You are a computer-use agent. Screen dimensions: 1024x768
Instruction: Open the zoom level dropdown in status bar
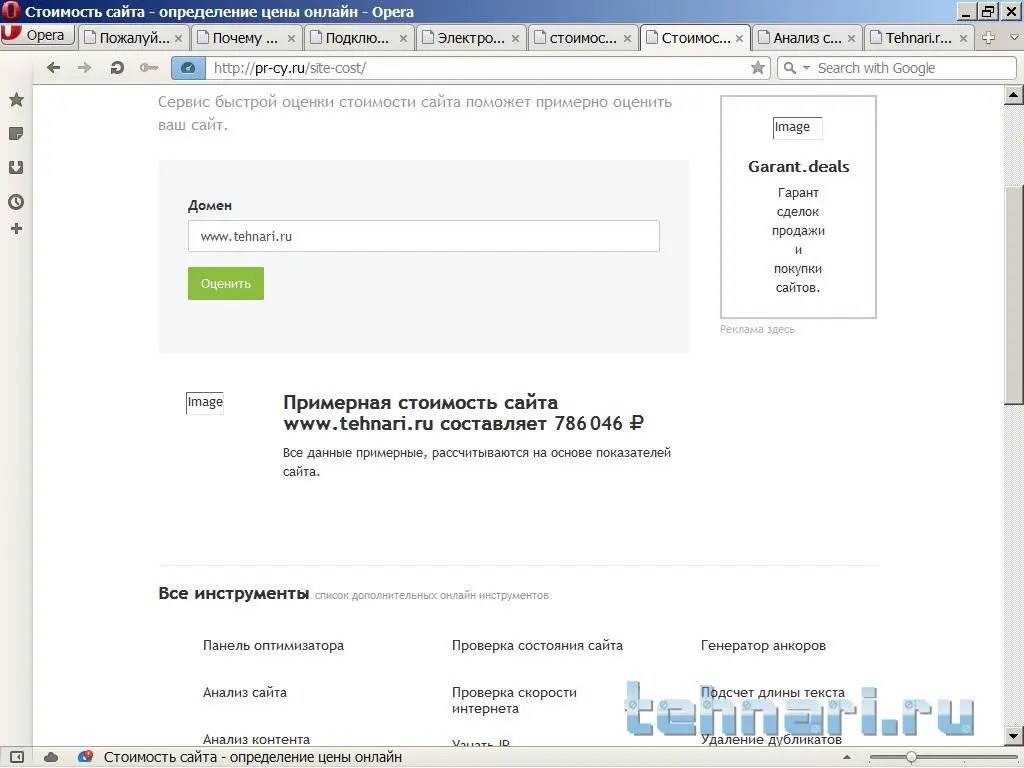click(x=846, y=758)
